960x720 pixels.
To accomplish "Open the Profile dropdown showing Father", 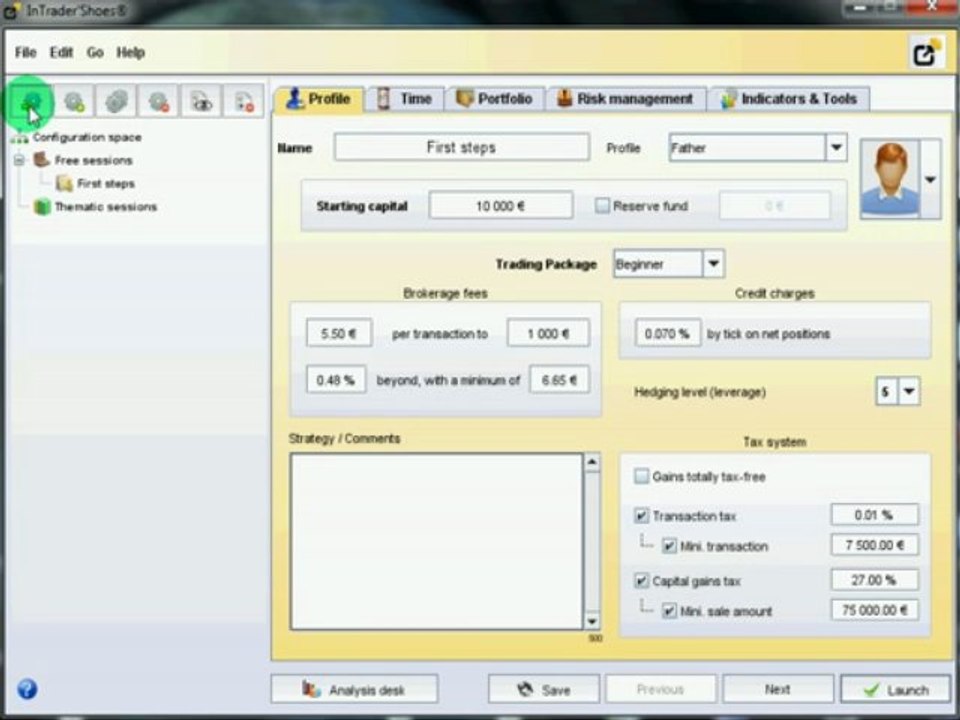I will 836,148.
